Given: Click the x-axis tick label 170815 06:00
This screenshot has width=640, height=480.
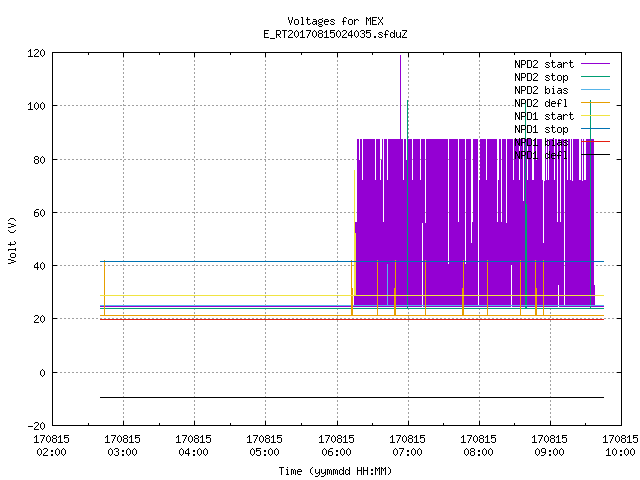Looking at the screenshot, I should 336,446.
